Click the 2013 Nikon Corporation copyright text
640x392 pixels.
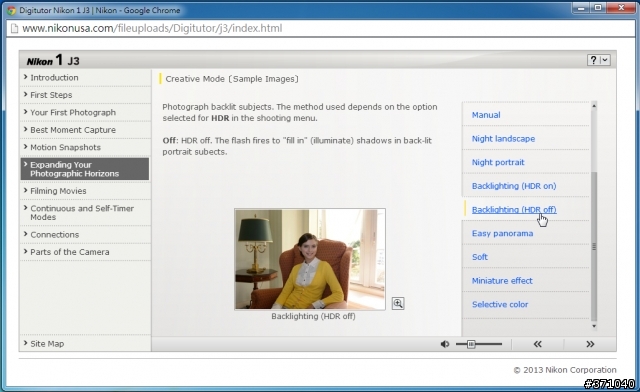pos(565,370)
